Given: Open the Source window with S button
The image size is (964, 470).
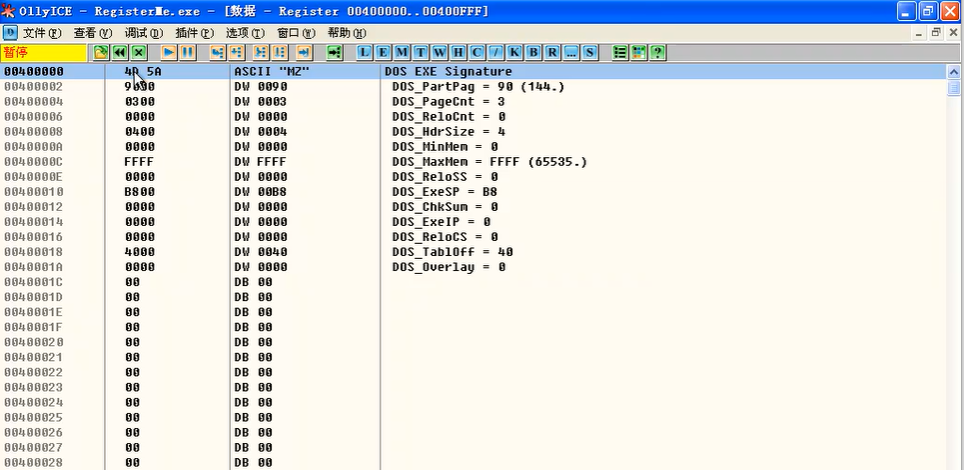Looking at the screenshot, I should click(590, 53).
